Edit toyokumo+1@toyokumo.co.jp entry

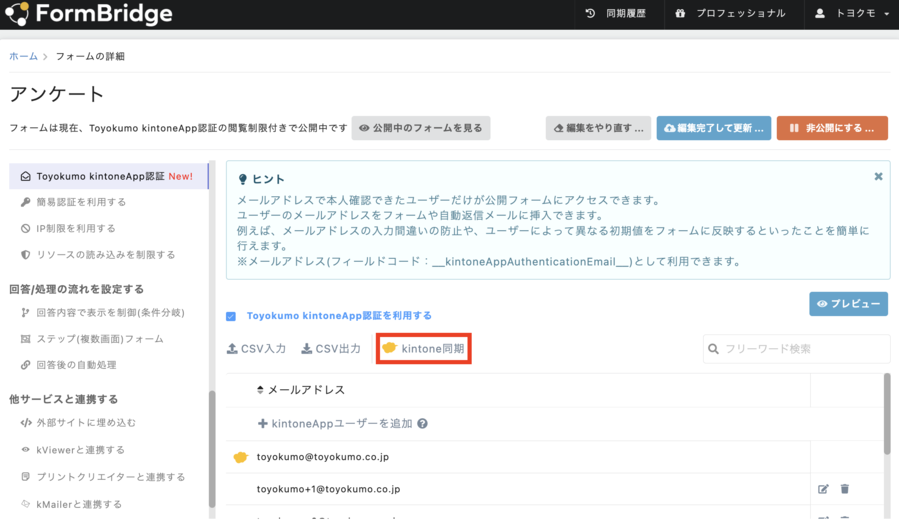tap(823, 489)
